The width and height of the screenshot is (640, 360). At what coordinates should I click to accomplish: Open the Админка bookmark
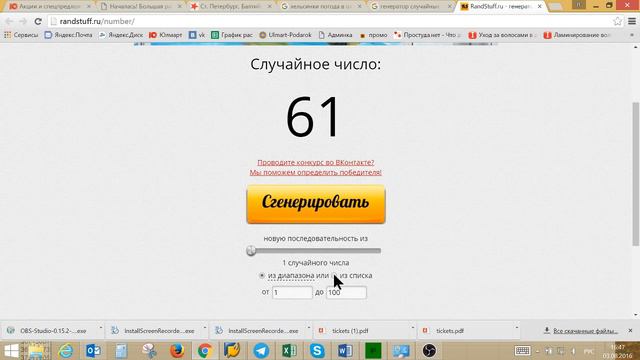[x=335, y=35]
